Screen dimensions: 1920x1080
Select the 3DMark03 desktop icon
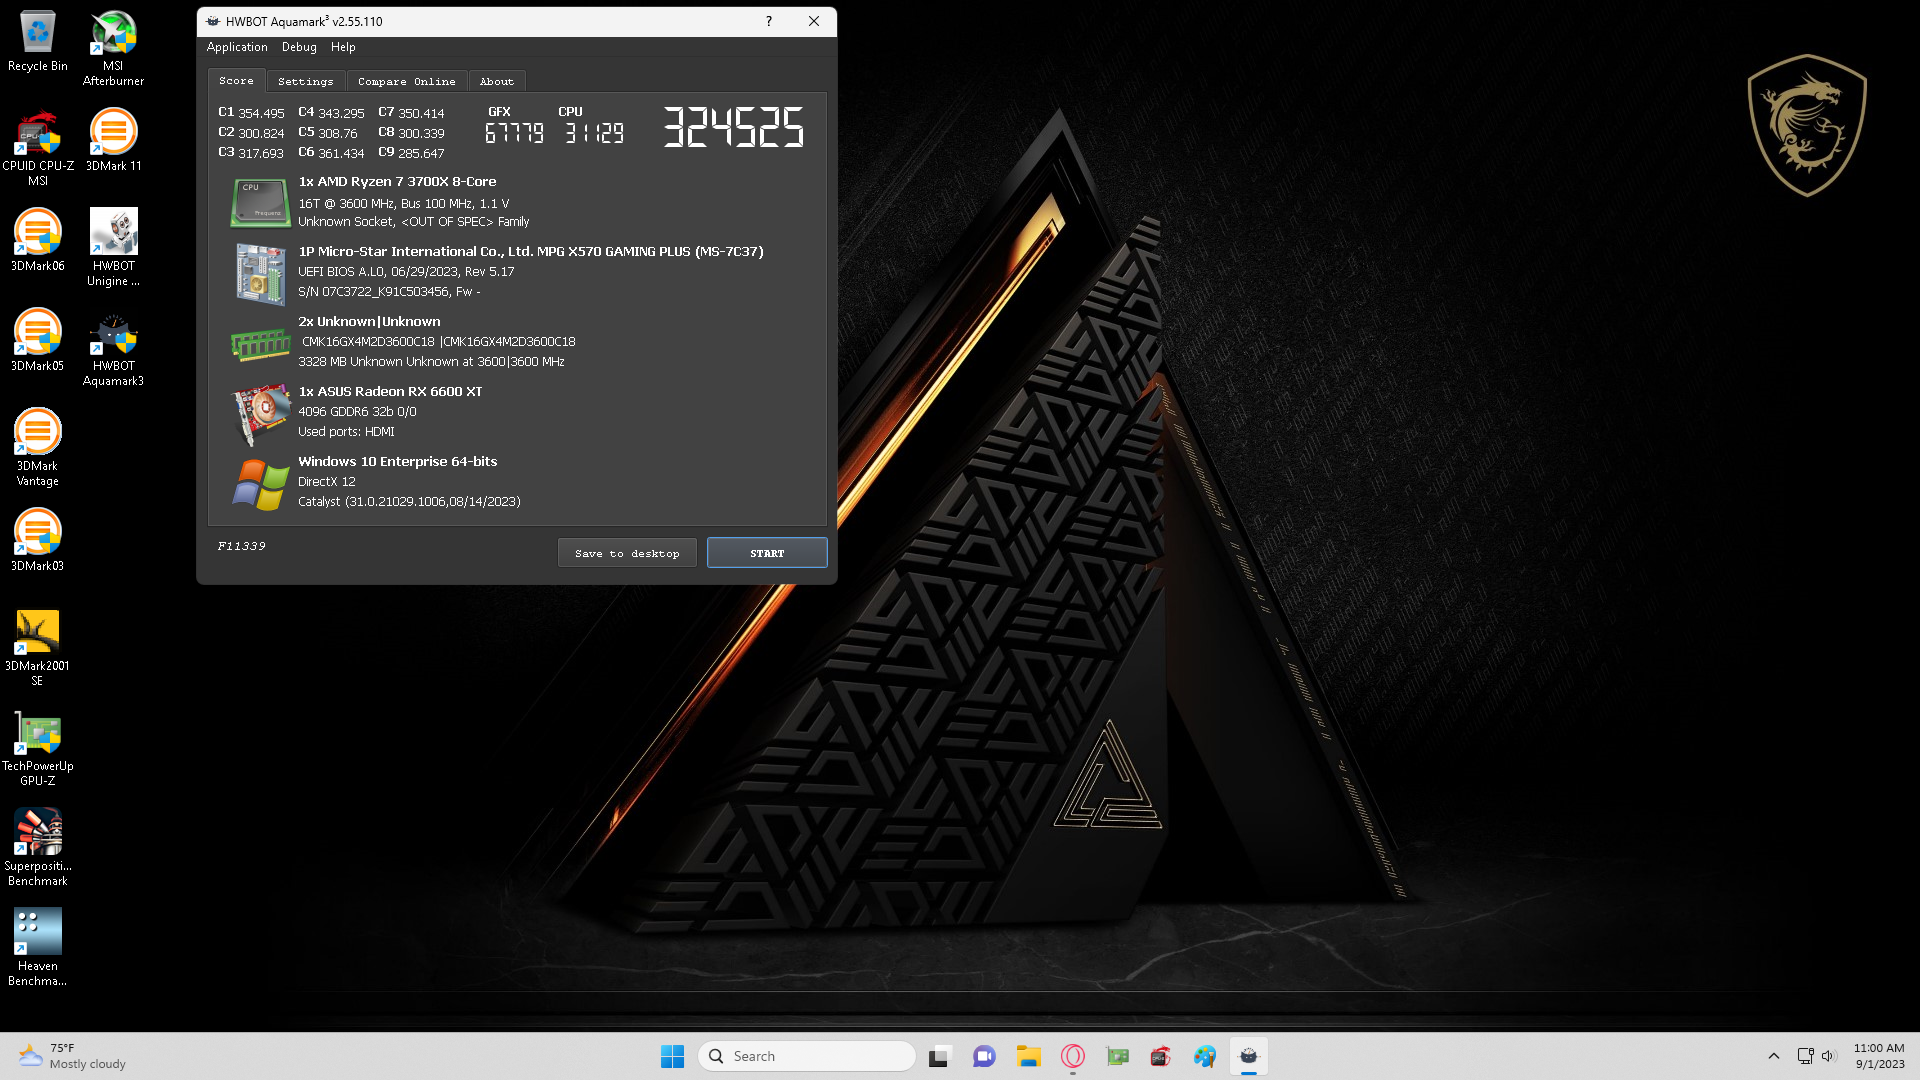point(37,541)
